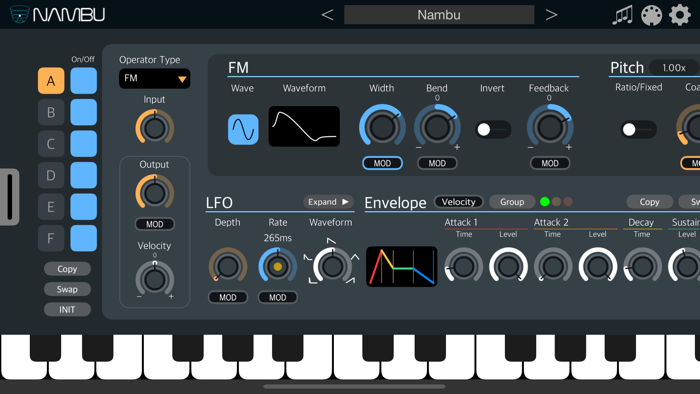Toggle operator C on/off
Viewport: 700px width, 394px height.
click(x=83, y=144)
